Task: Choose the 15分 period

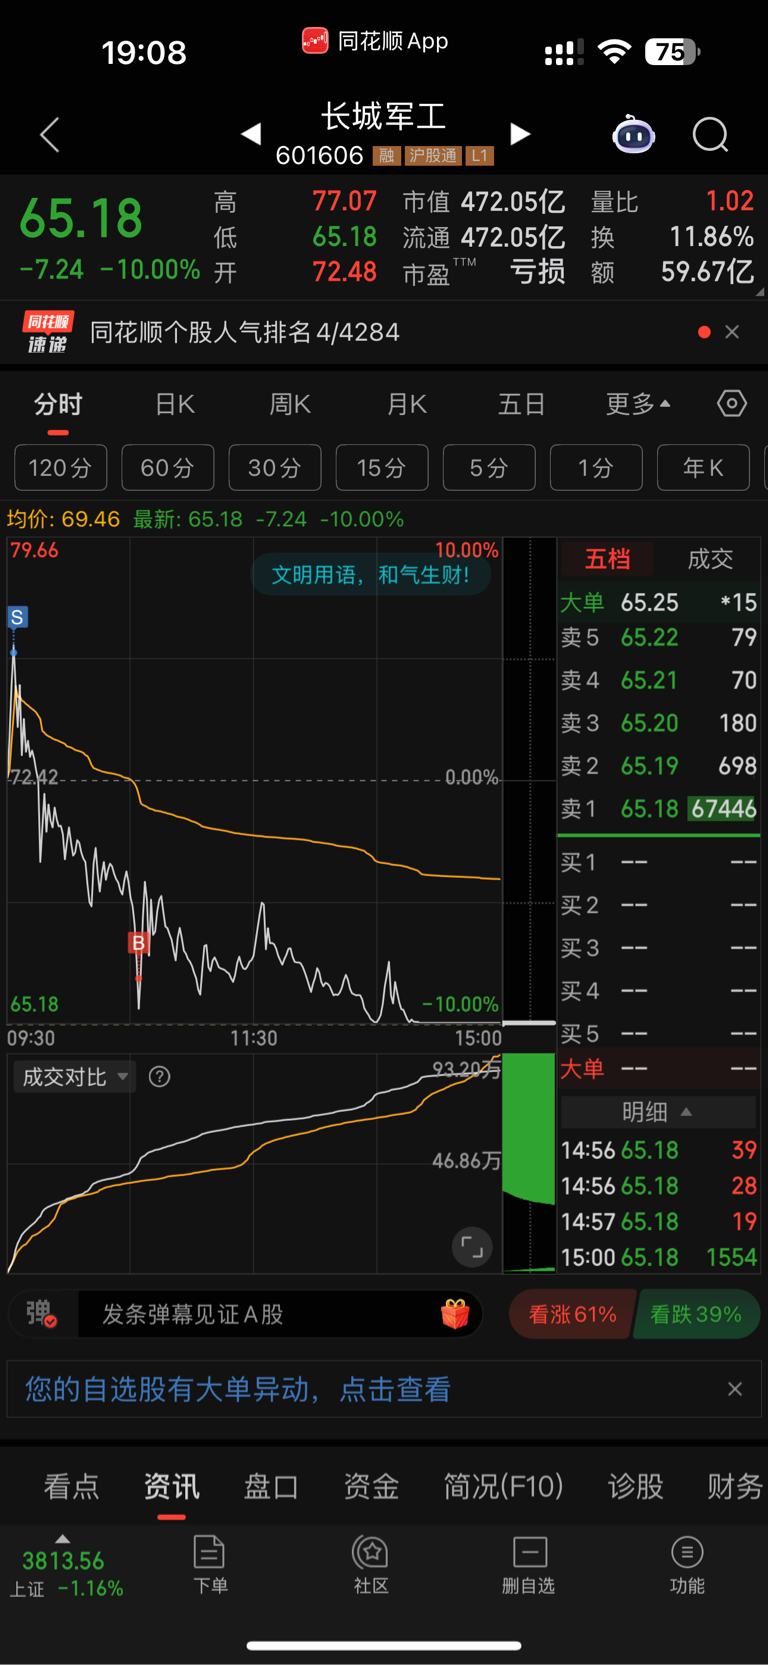Action: (x=382, y=468)
